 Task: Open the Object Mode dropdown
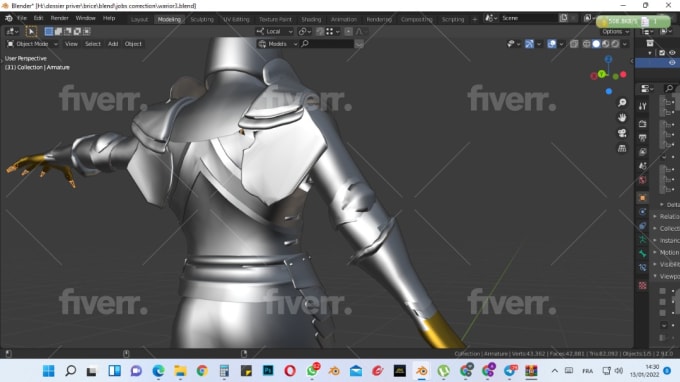click(x=32, y=44)
